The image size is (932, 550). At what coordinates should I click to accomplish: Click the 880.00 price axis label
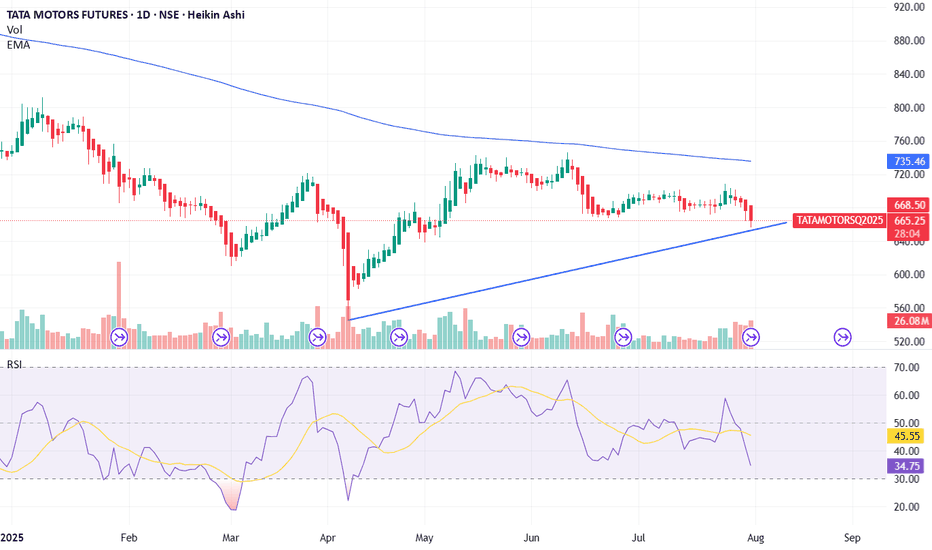click(x=909, y=40)
